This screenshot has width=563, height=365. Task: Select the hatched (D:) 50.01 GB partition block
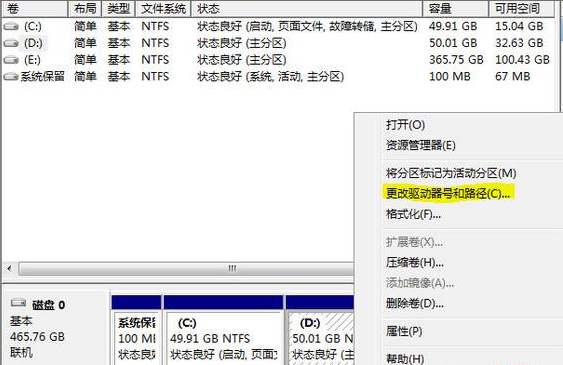320,329
